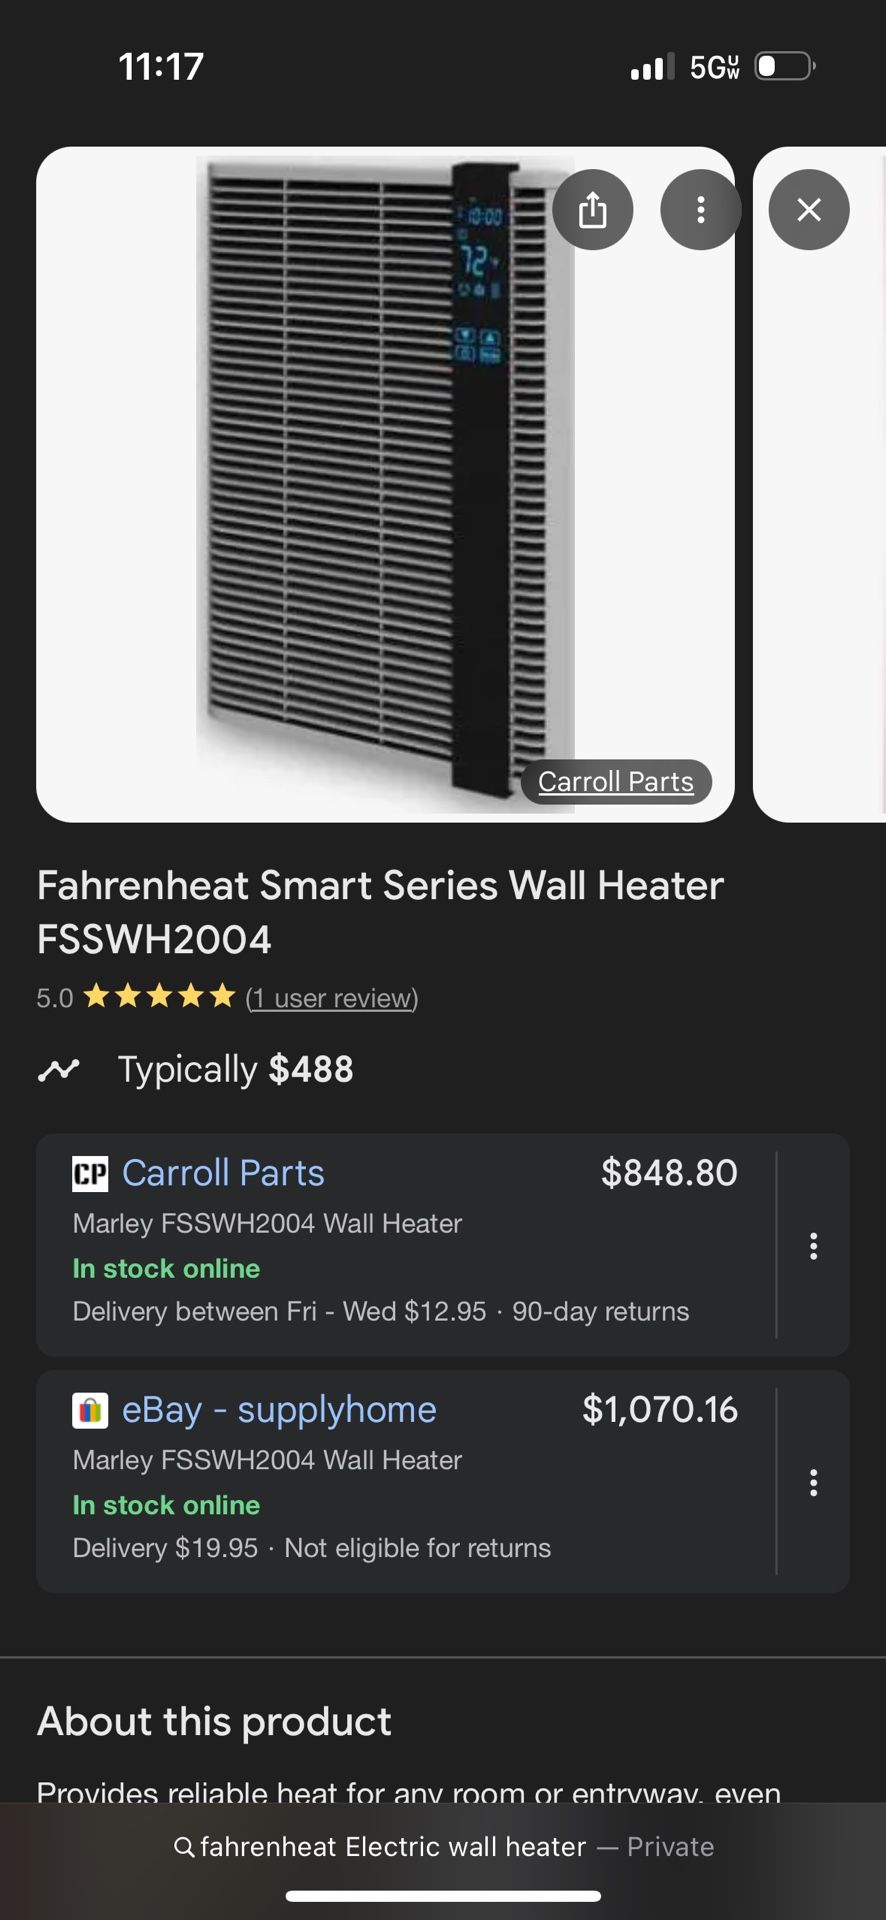The image size is (886, 1920).
Task: Tap the eBay shopping bag logo
Action: [x=90, y=1410]
